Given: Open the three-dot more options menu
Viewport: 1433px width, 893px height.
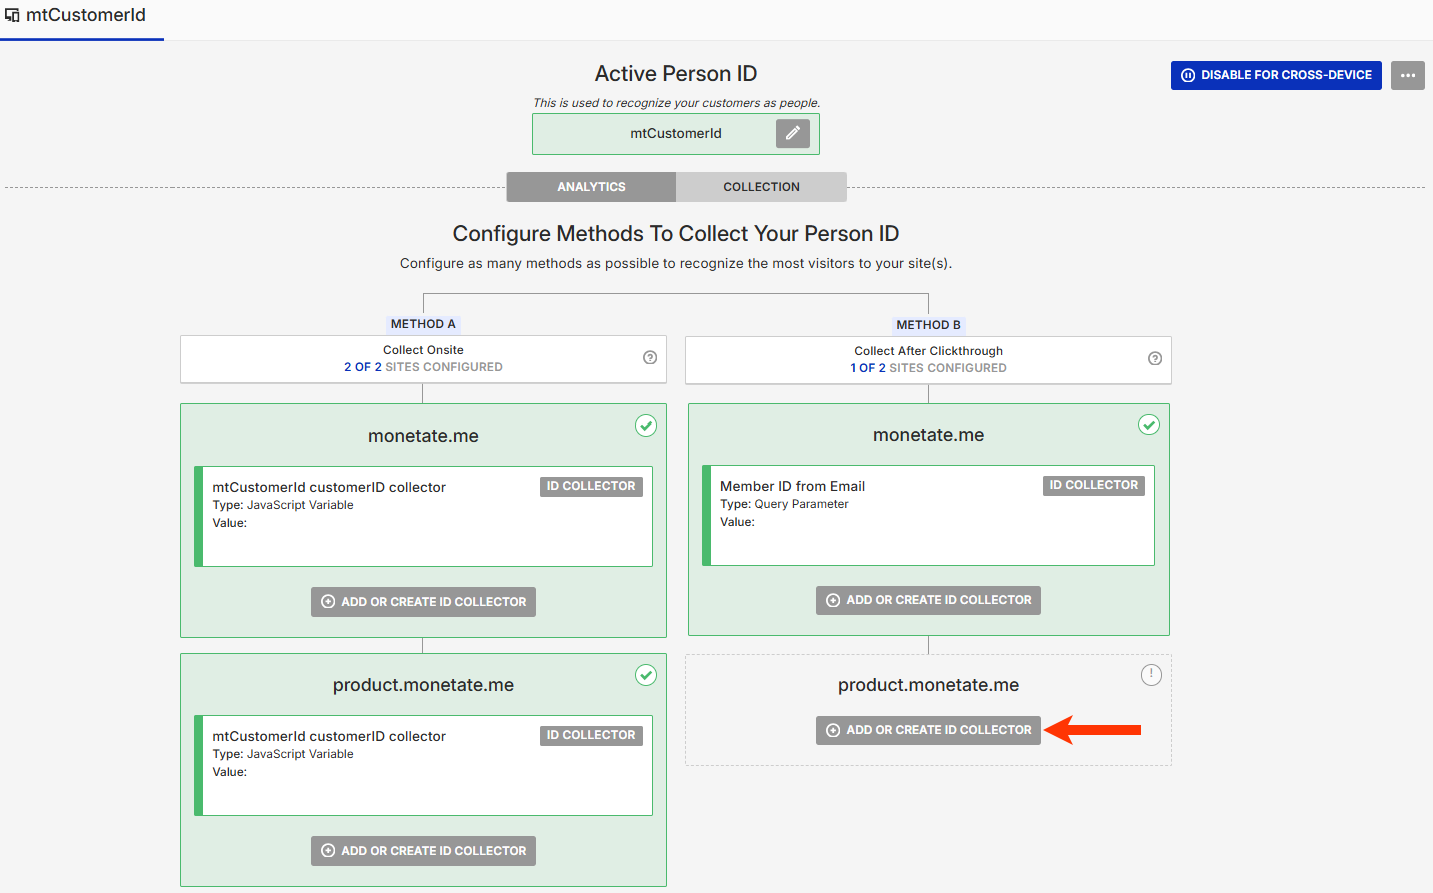Looking at the screenshot, I should 1407,75.
